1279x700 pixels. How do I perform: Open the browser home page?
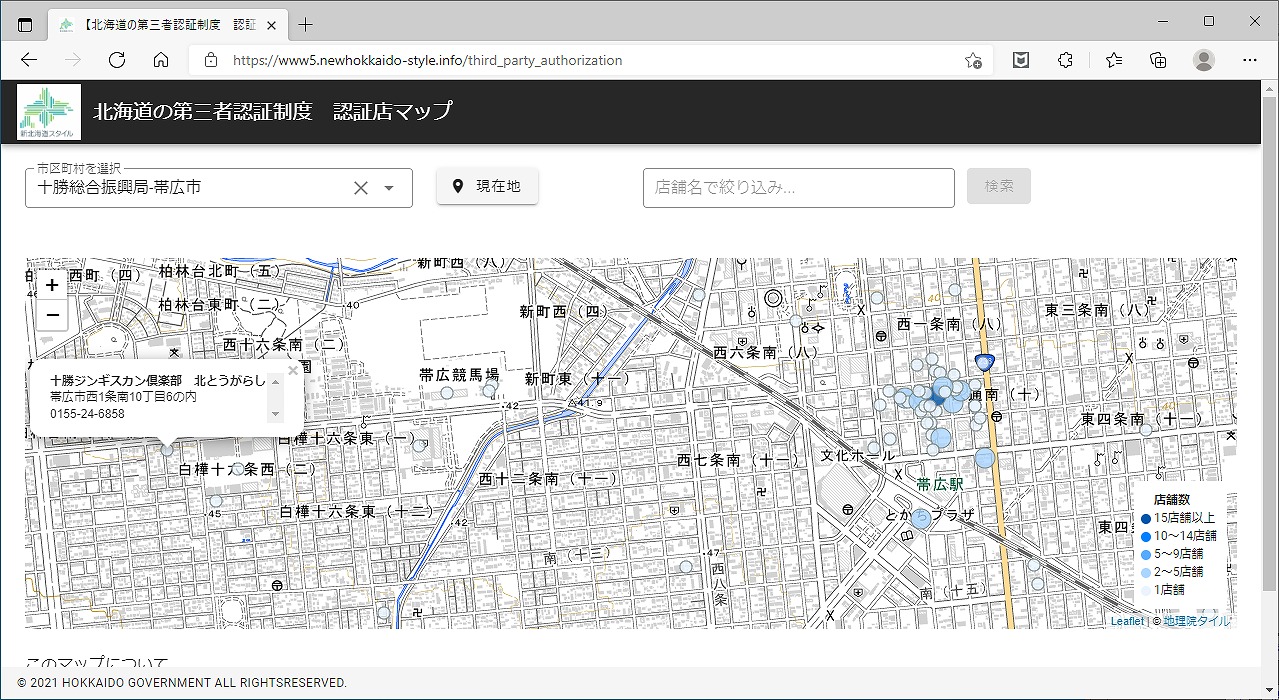[161, 60]
